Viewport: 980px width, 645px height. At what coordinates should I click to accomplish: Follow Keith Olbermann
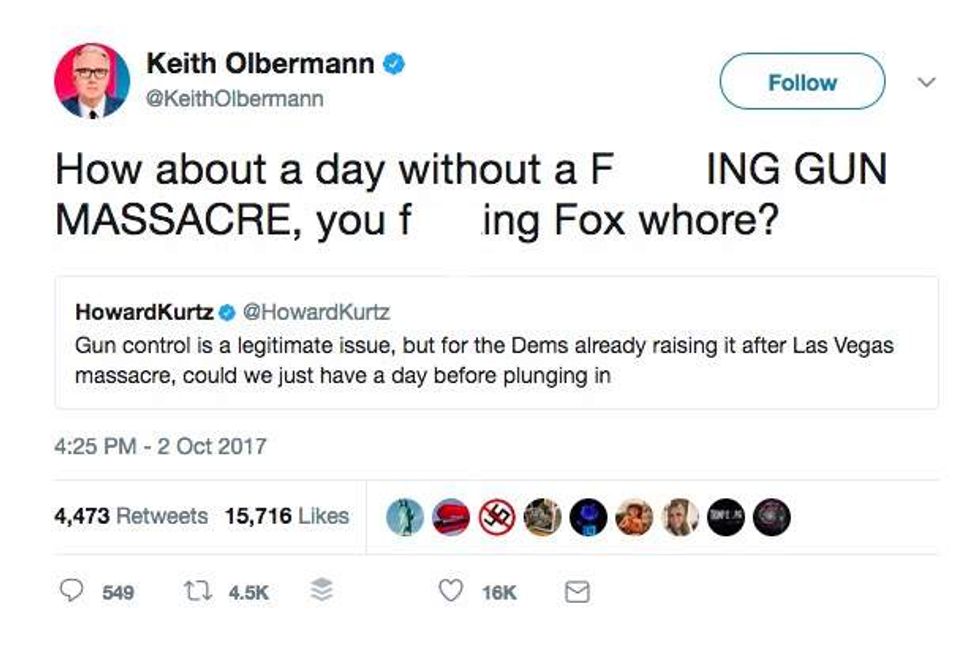802,82
